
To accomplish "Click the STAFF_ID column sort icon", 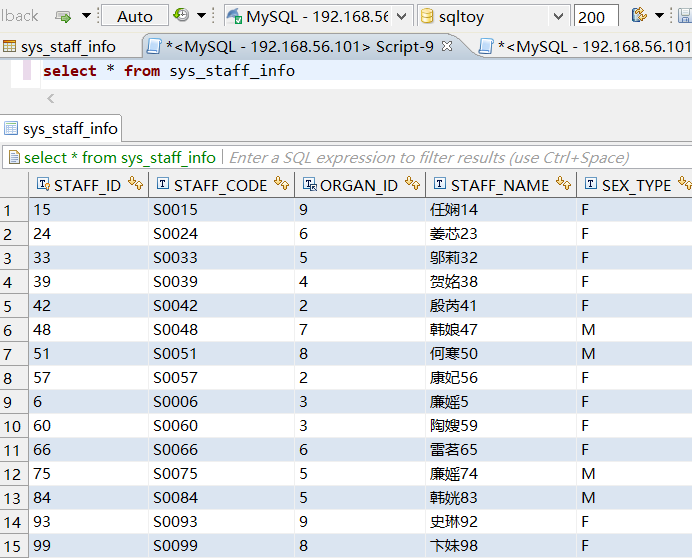I will click(x=136, y=184).
